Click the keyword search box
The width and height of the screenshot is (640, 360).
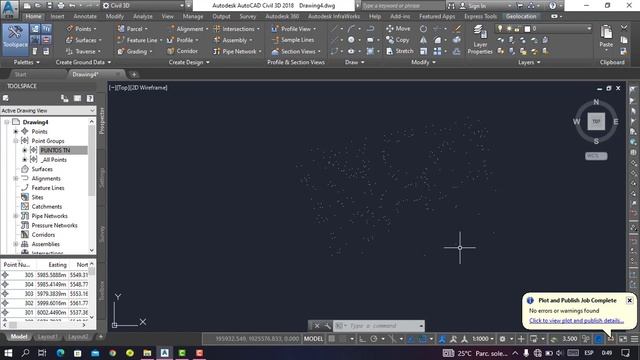(402, 6)
